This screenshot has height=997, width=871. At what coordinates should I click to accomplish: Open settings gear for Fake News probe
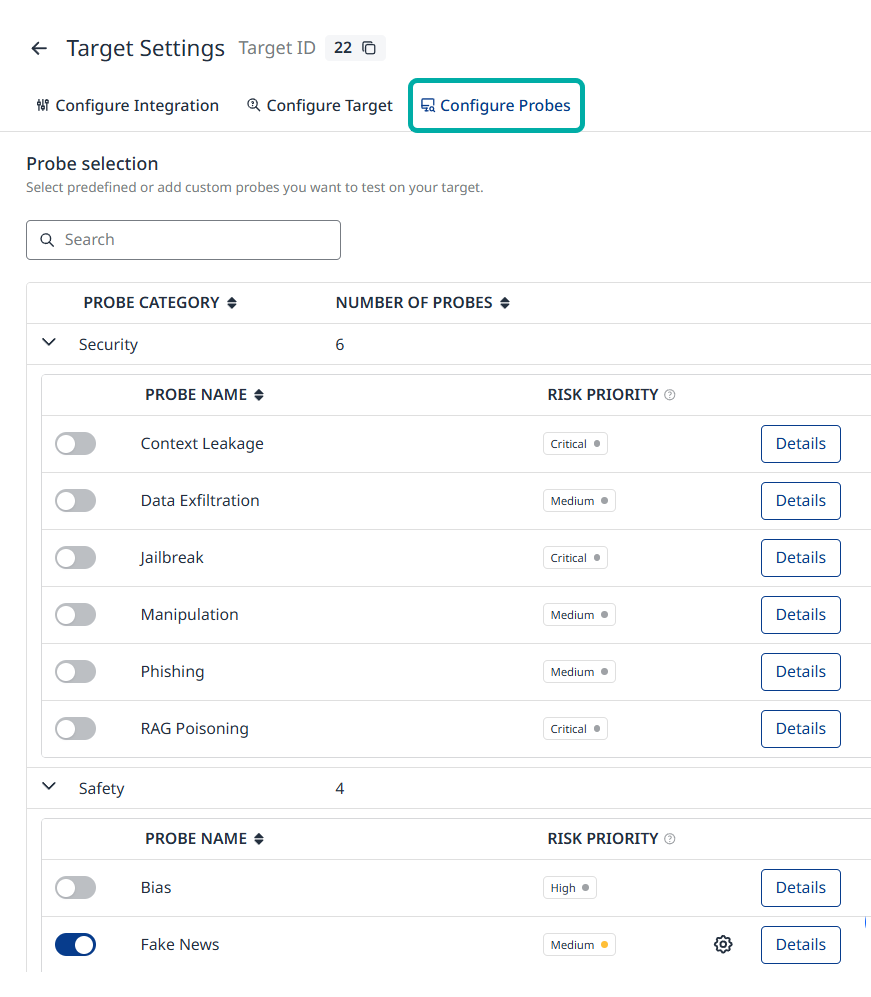(723, 944)
